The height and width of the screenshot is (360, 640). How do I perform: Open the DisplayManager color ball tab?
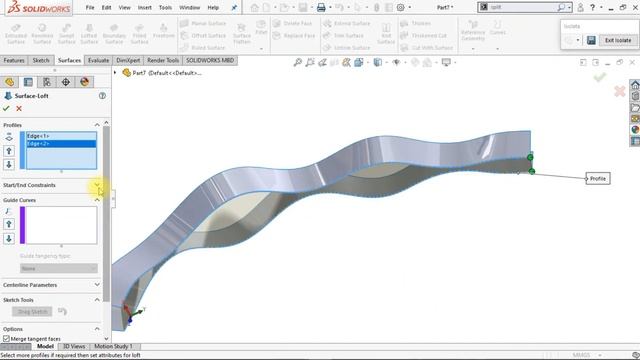84,82
